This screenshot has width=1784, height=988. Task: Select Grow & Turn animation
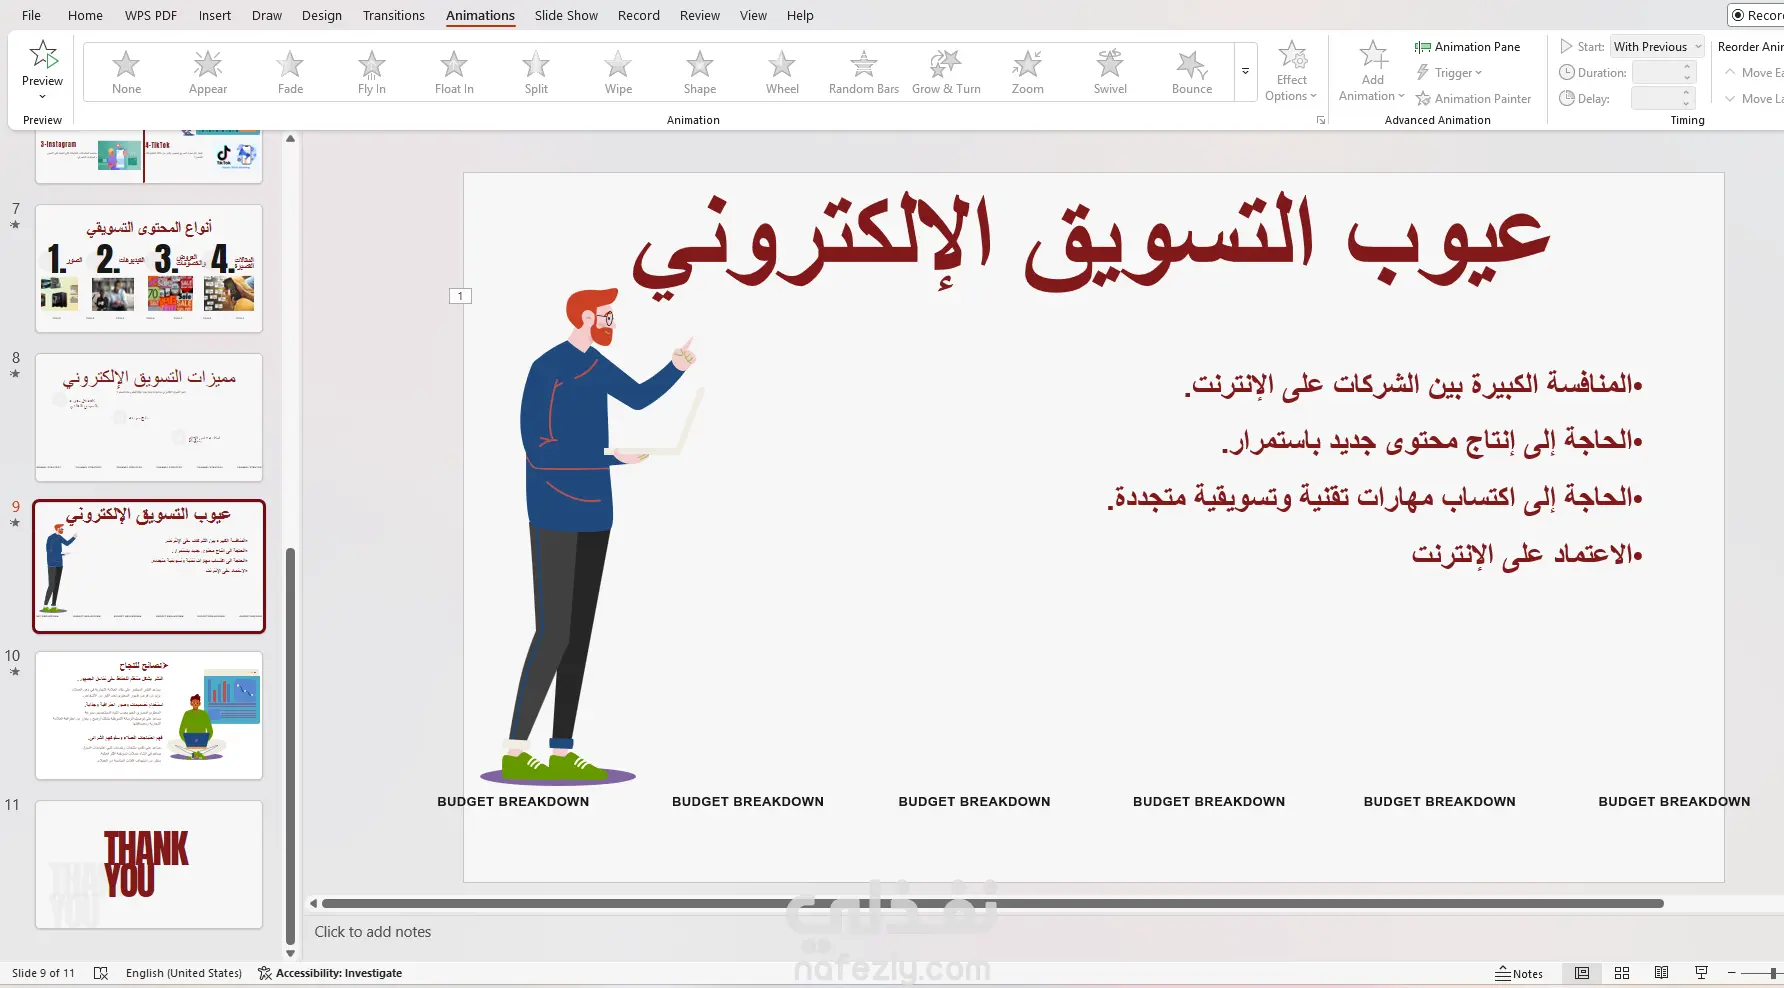[946, 72]
